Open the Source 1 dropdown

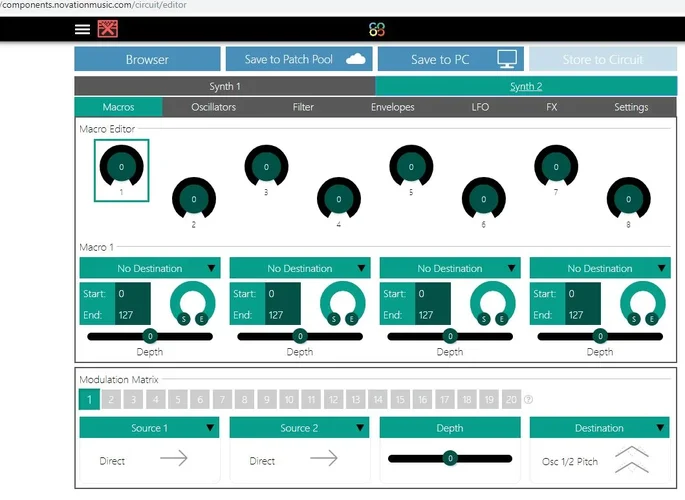[149, 428]
